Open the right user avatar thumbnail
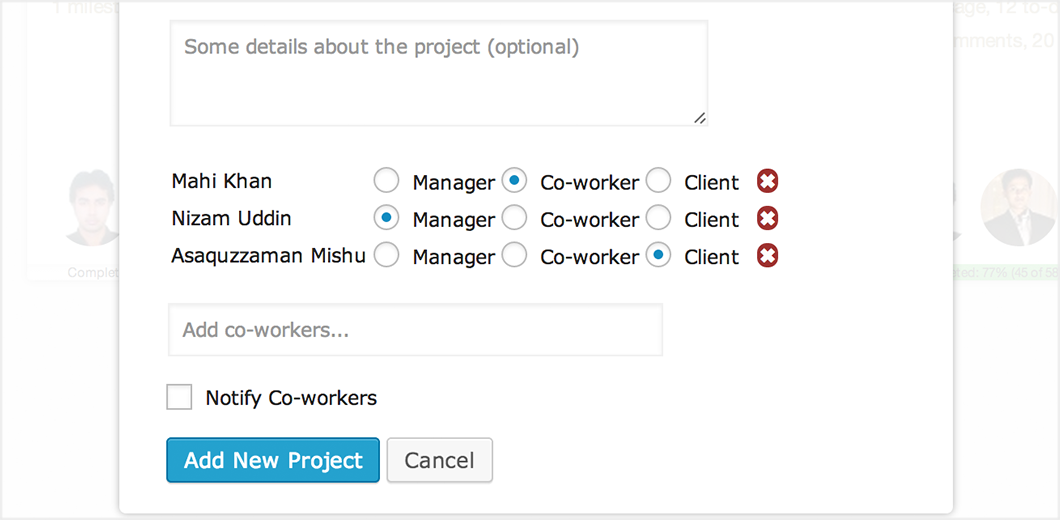The width and height of the screenshot is (1060, 520). pyautogui.click(x=1019, y=207)
